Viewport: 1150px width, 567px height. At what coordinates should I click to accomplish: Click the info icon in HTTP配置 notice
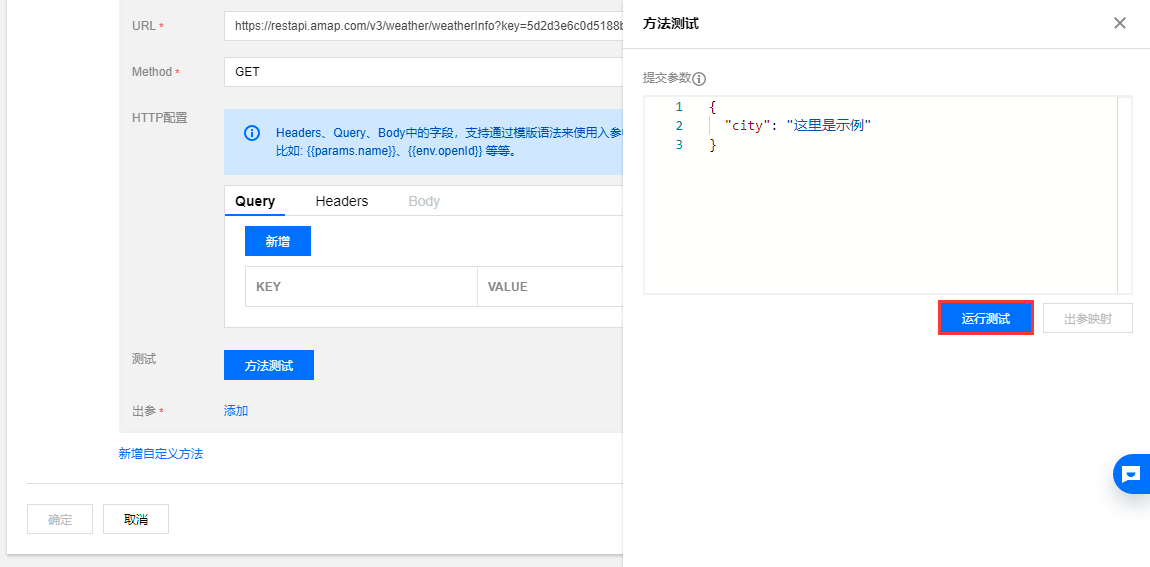point(252,133)
